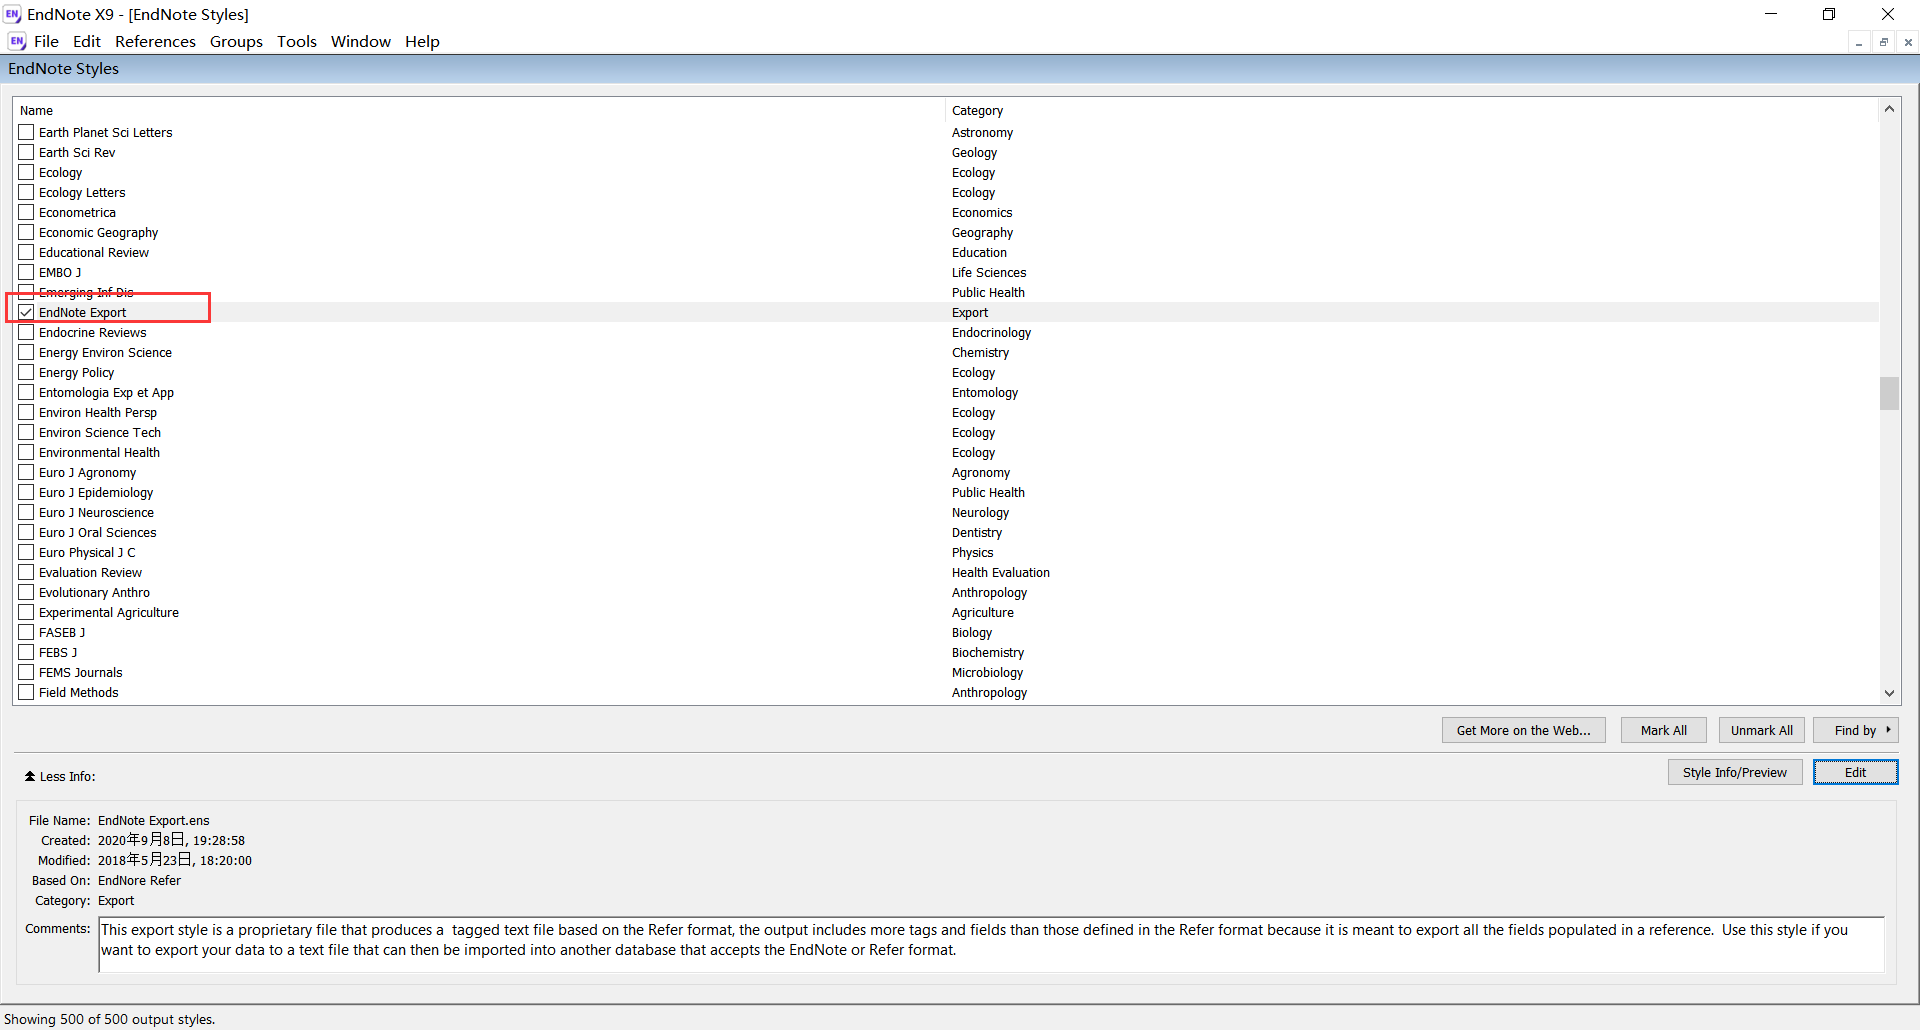
Task: Check the Environ Science Tech checkbox
Action: [x=26, y=432]
